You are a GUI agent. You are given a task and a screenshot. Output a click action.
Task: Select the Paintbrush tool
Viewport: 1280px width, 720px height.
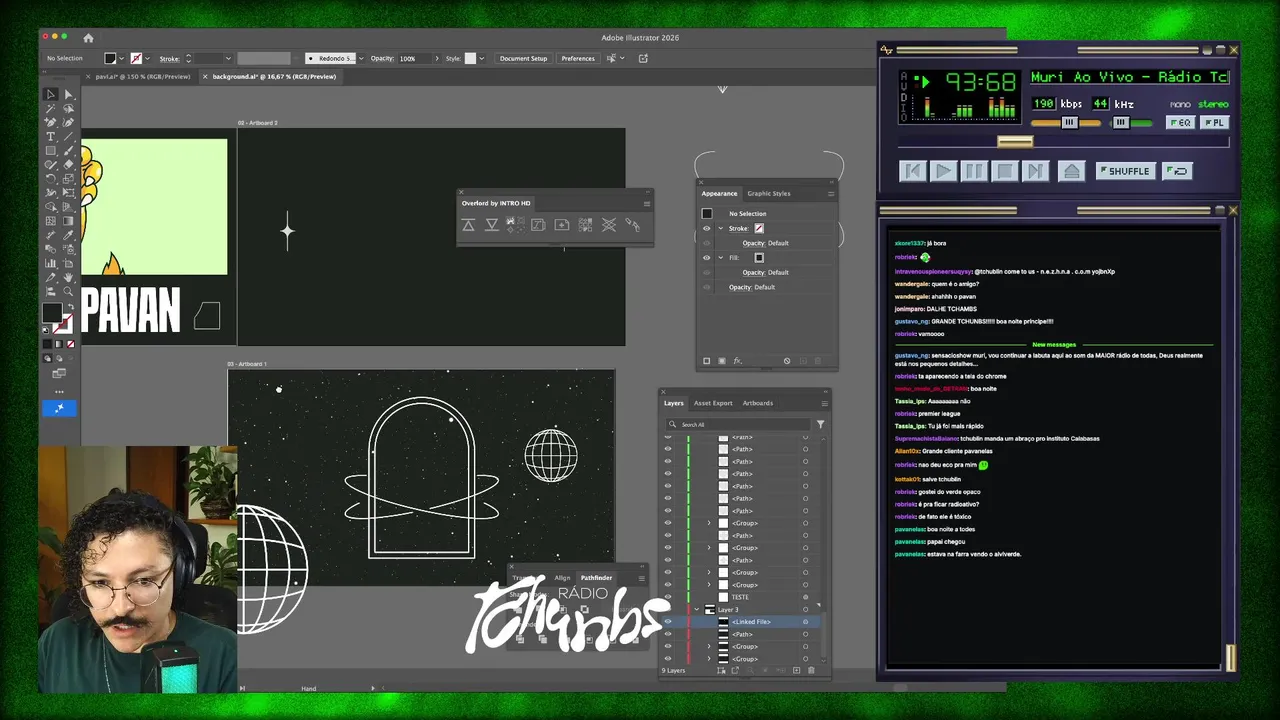tap(68, 150)
